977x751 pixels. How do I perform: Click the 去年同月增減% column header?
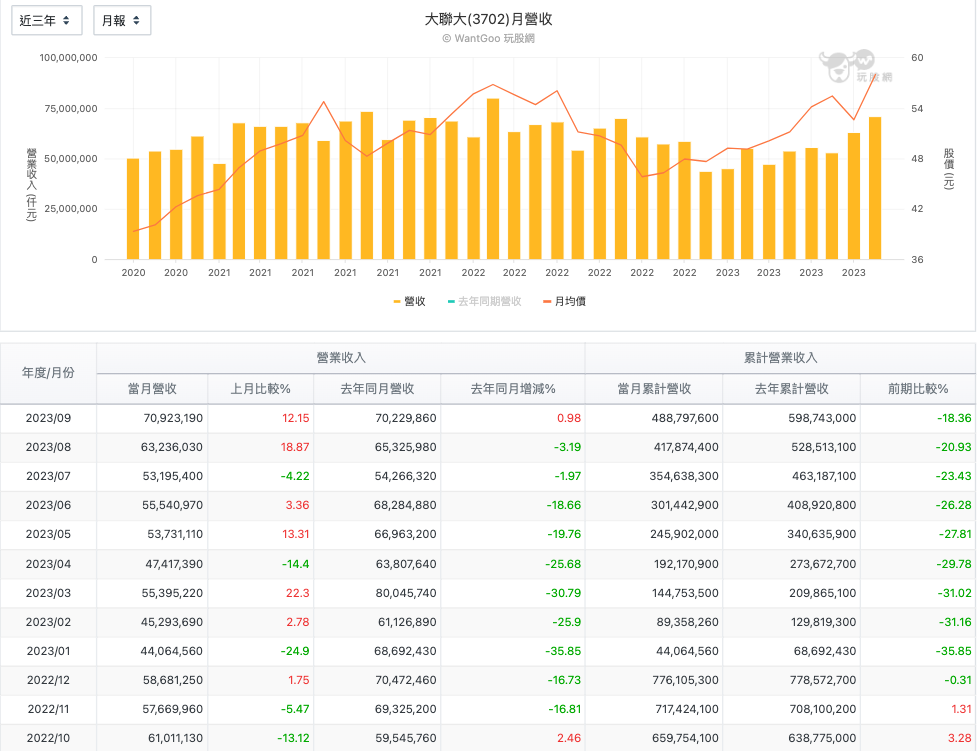point(512,389)
